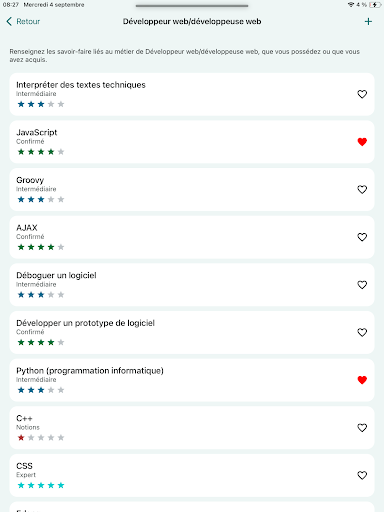Set the C++ rating to two stars
Image resolution: width=384 pixels, height=512 pixels.
(31, 438)
